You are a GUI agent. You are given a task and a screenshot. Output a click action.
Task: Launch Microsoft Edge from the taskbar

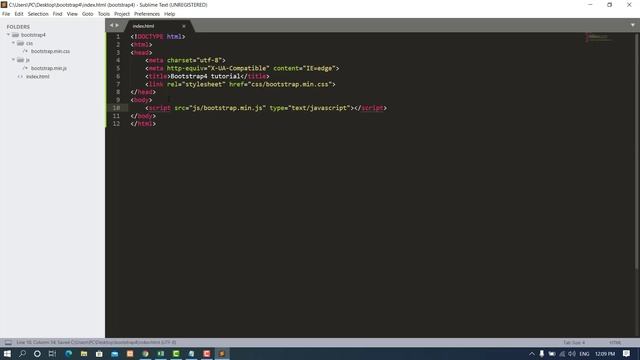click(68, 353)
